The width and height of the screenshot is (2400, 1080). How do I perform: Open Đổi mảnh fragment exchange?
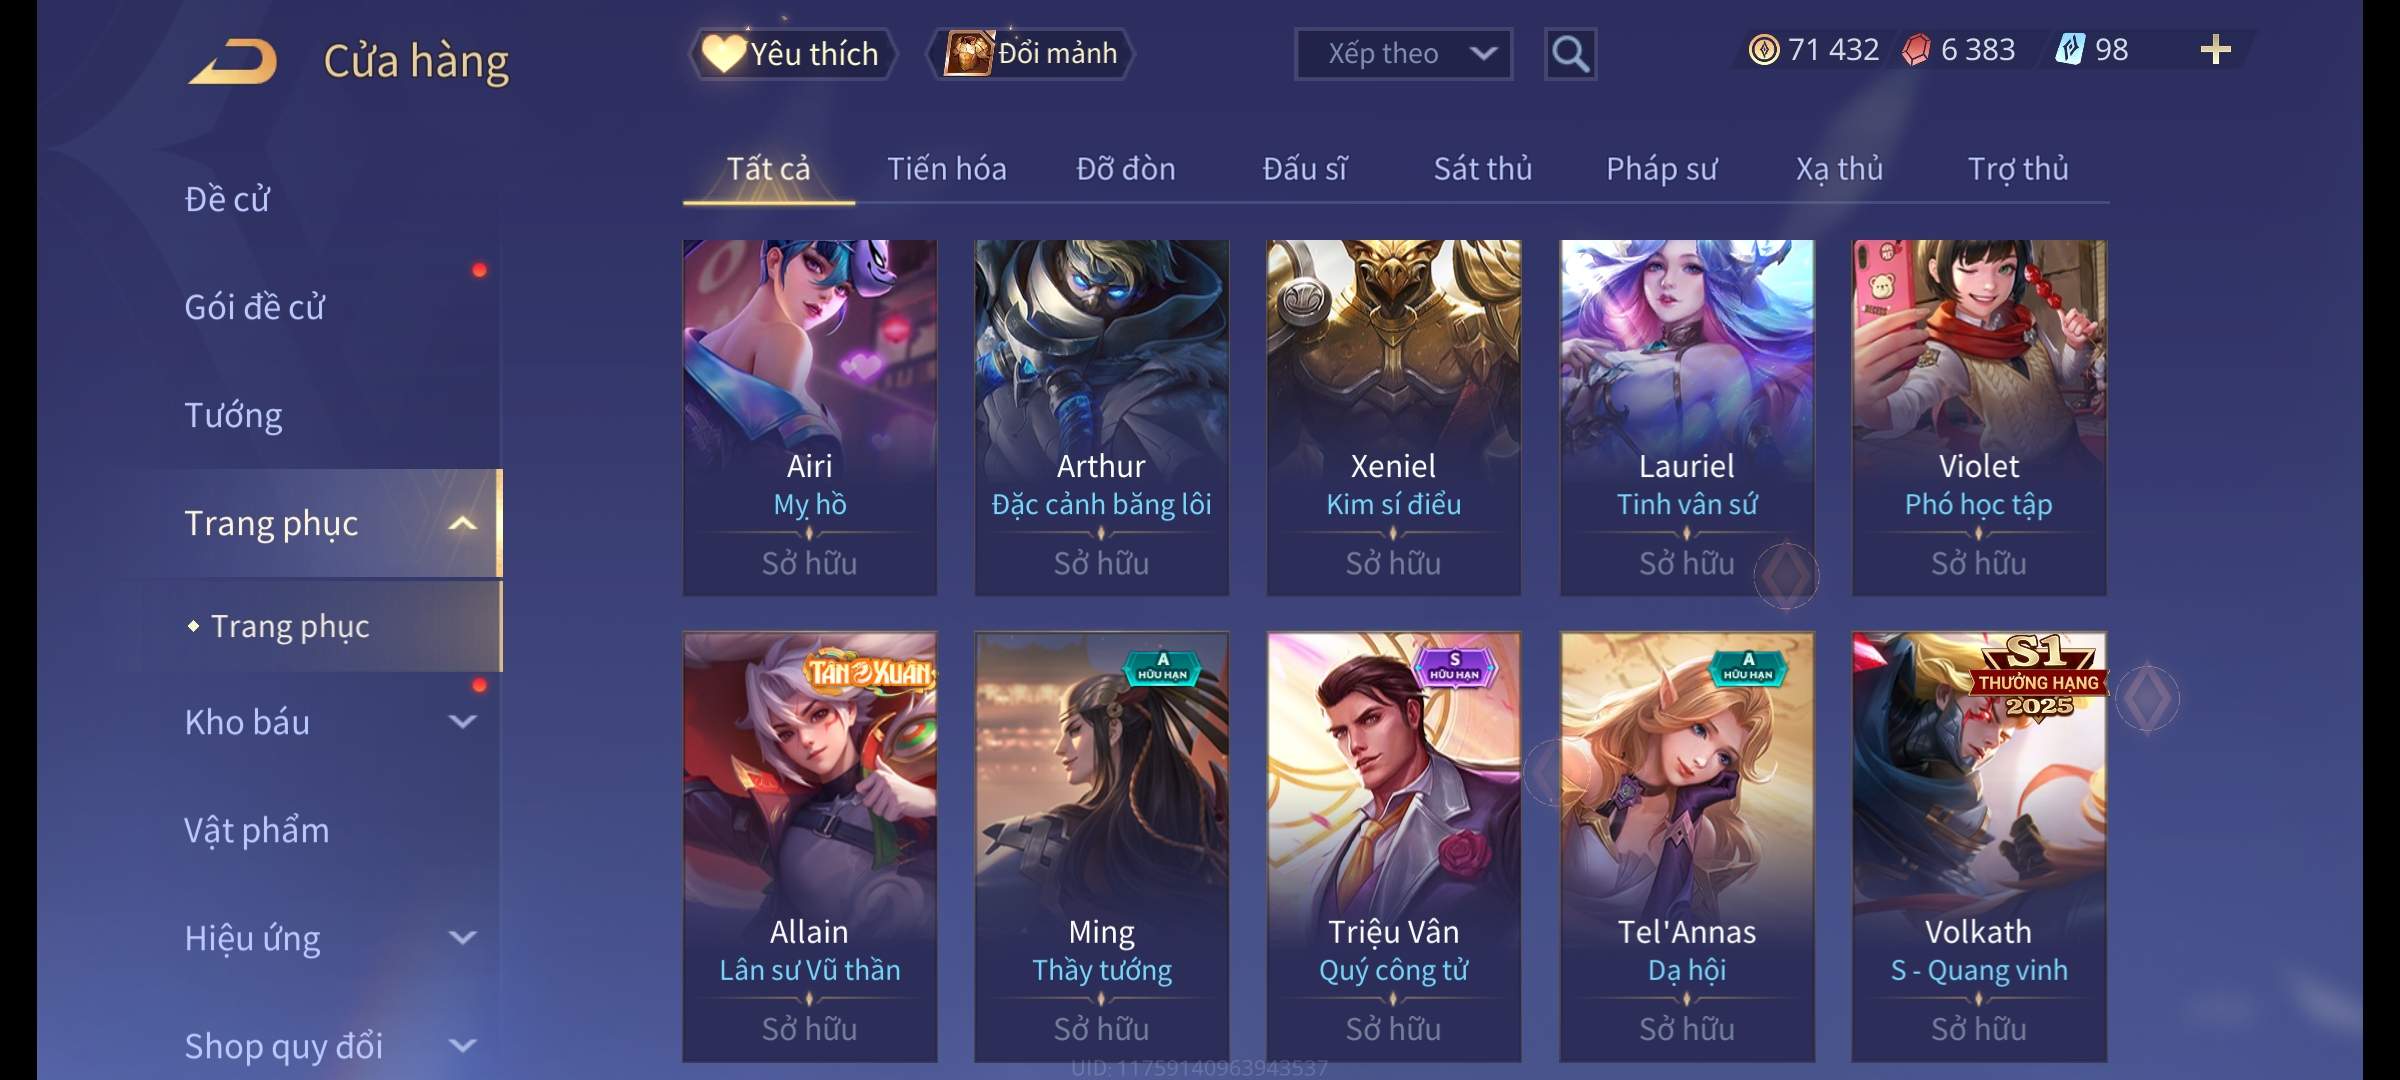click(1031, 53)
